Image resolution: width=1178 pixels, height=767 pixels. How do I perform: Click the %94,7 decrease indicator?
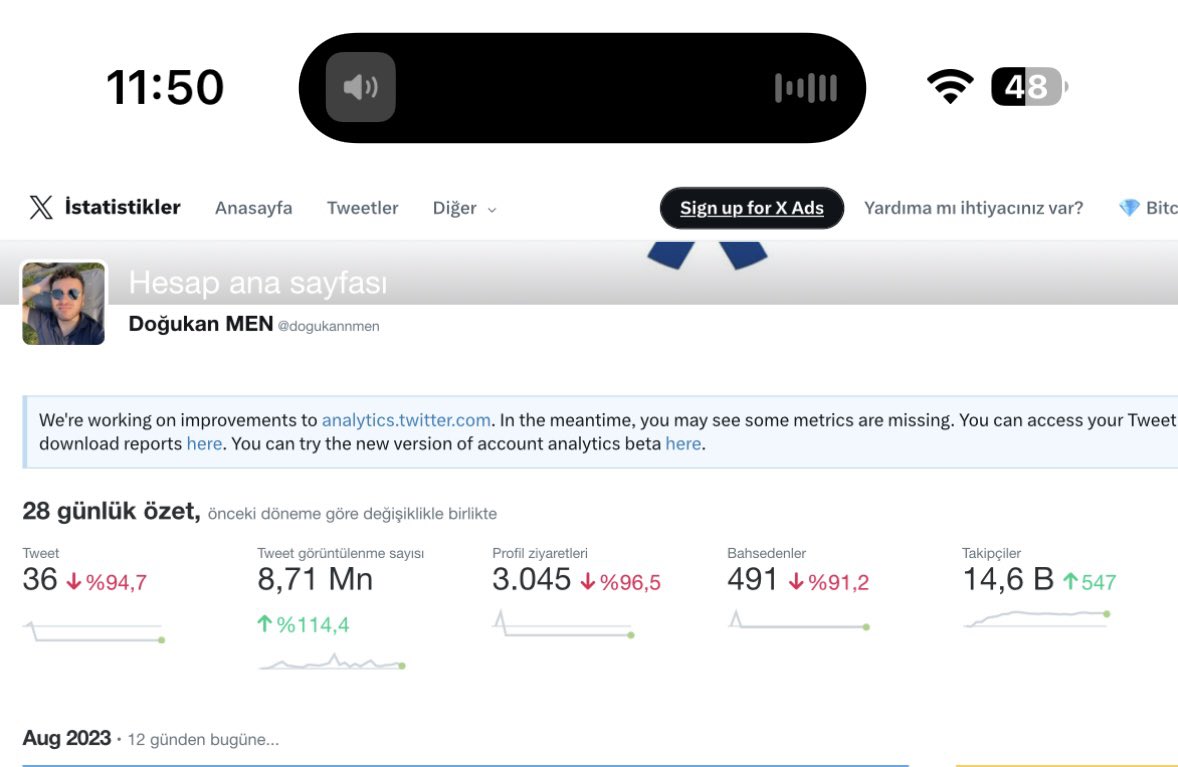(107, 582)
